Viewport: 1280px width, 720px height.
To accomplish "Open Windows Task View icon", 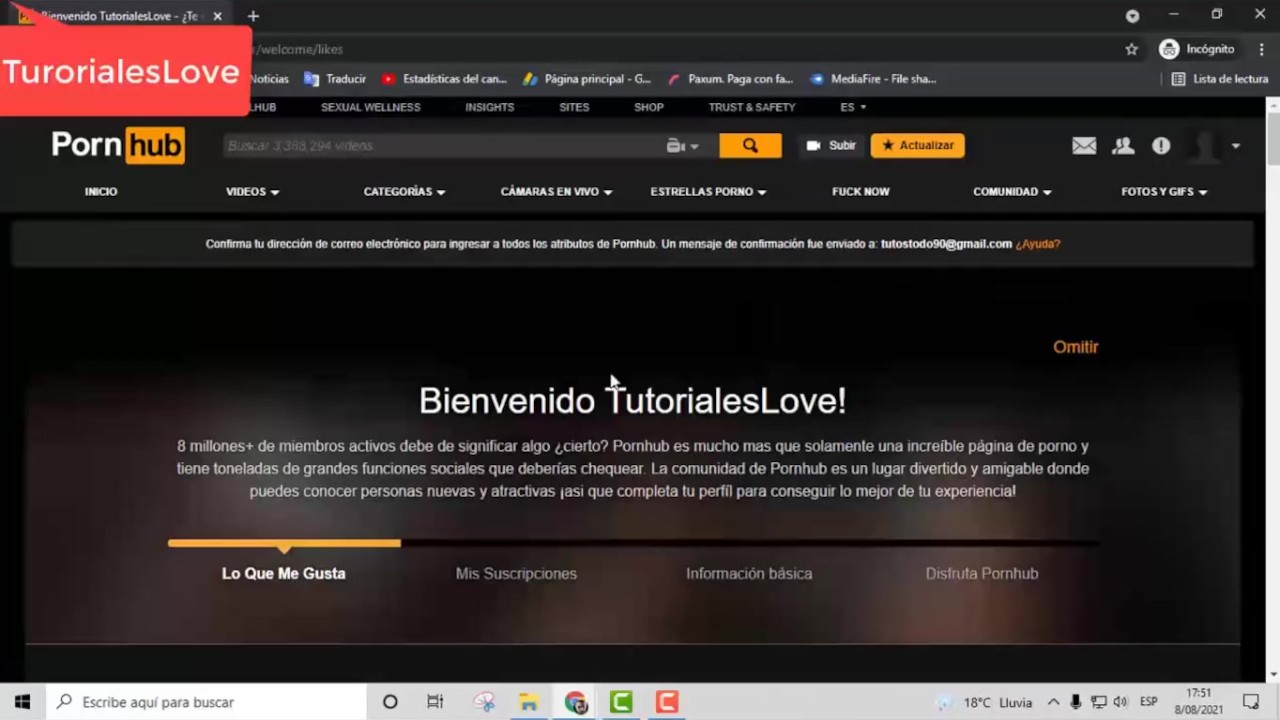I will (435, 702).
